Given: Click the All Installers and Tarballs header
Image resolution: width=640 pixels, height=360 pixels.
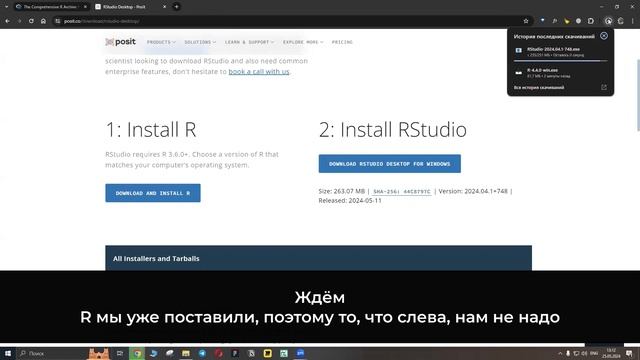Looking at the screenshot, I should point(318,258).
